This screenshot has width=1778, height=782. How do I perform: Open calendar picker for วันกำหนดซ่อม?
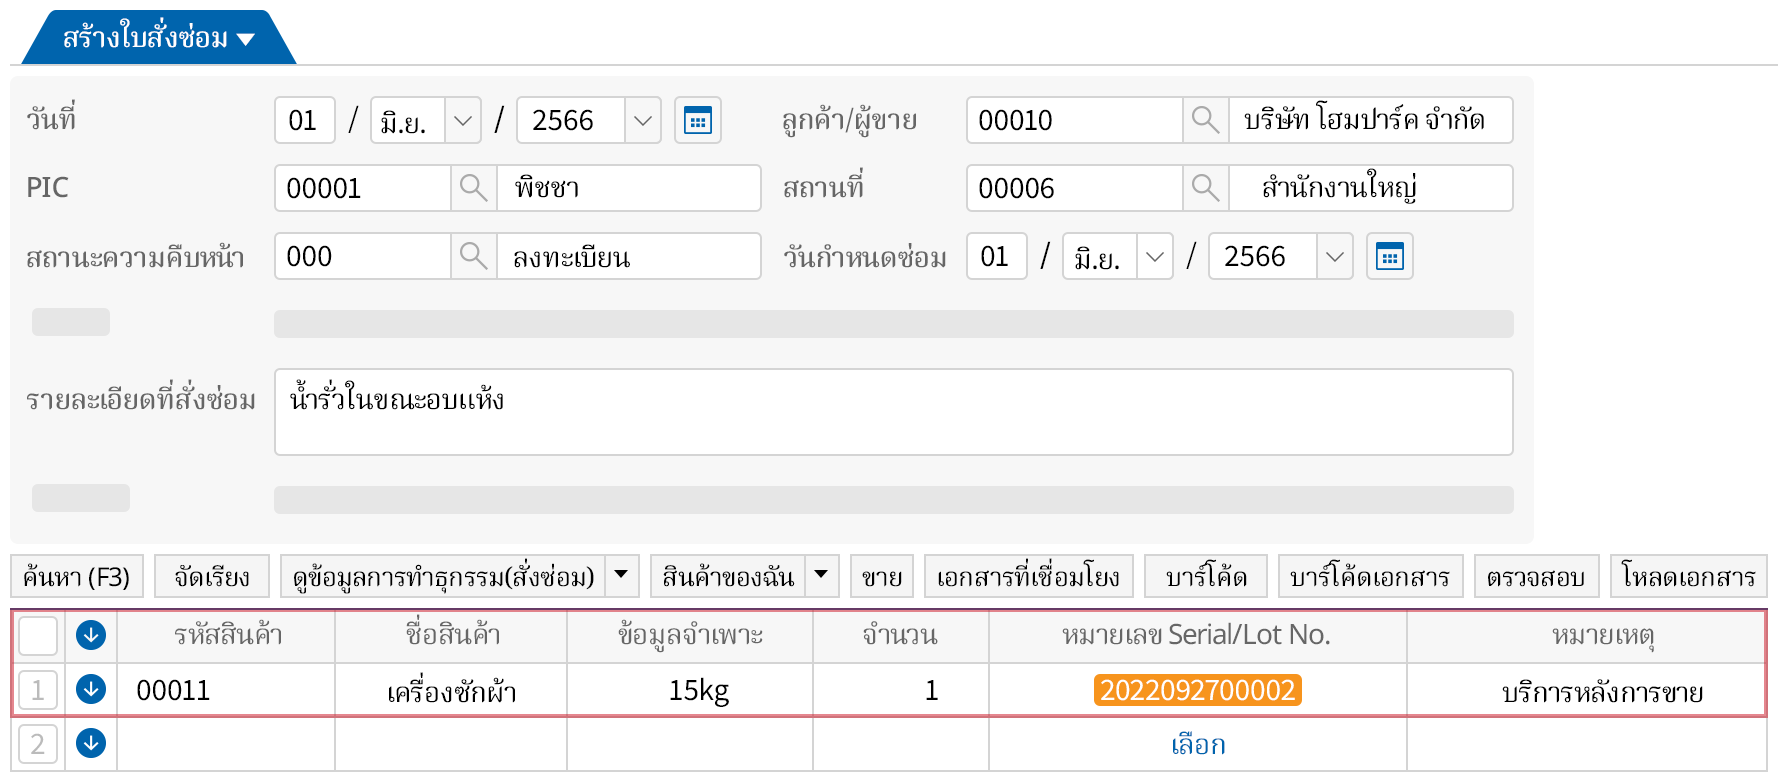pyautogui.click(x=1389, y=257)
